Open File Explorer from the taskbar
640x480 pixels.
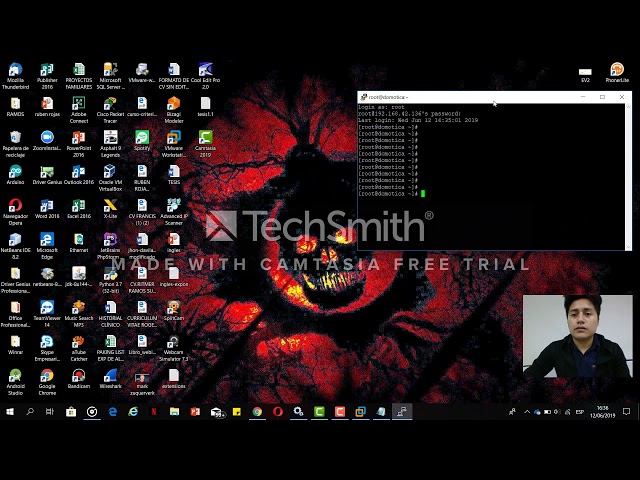174,411
